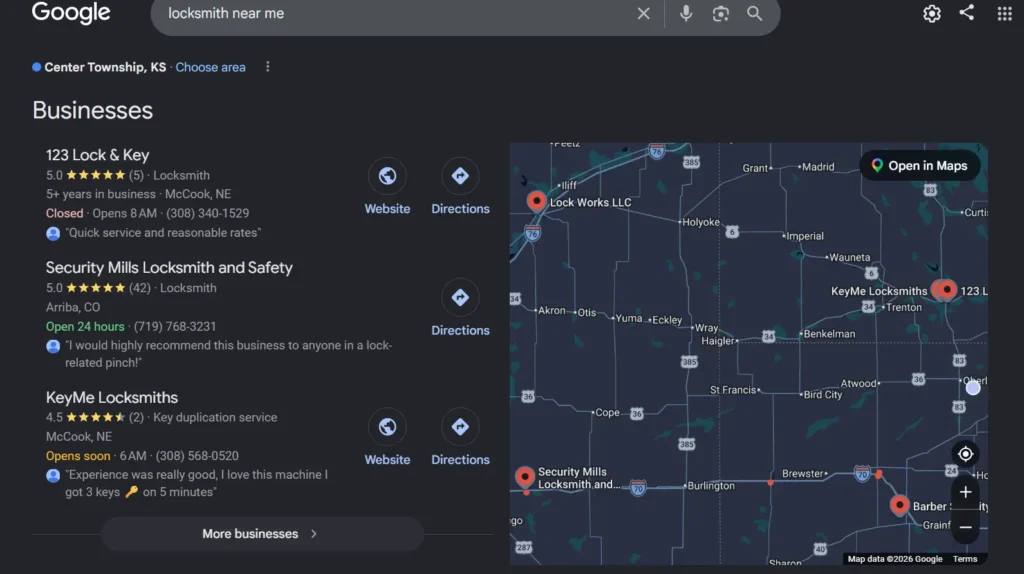Click the Center Township, KS location text
This screenshot has height=574, width=1024.
click(105, 67)
